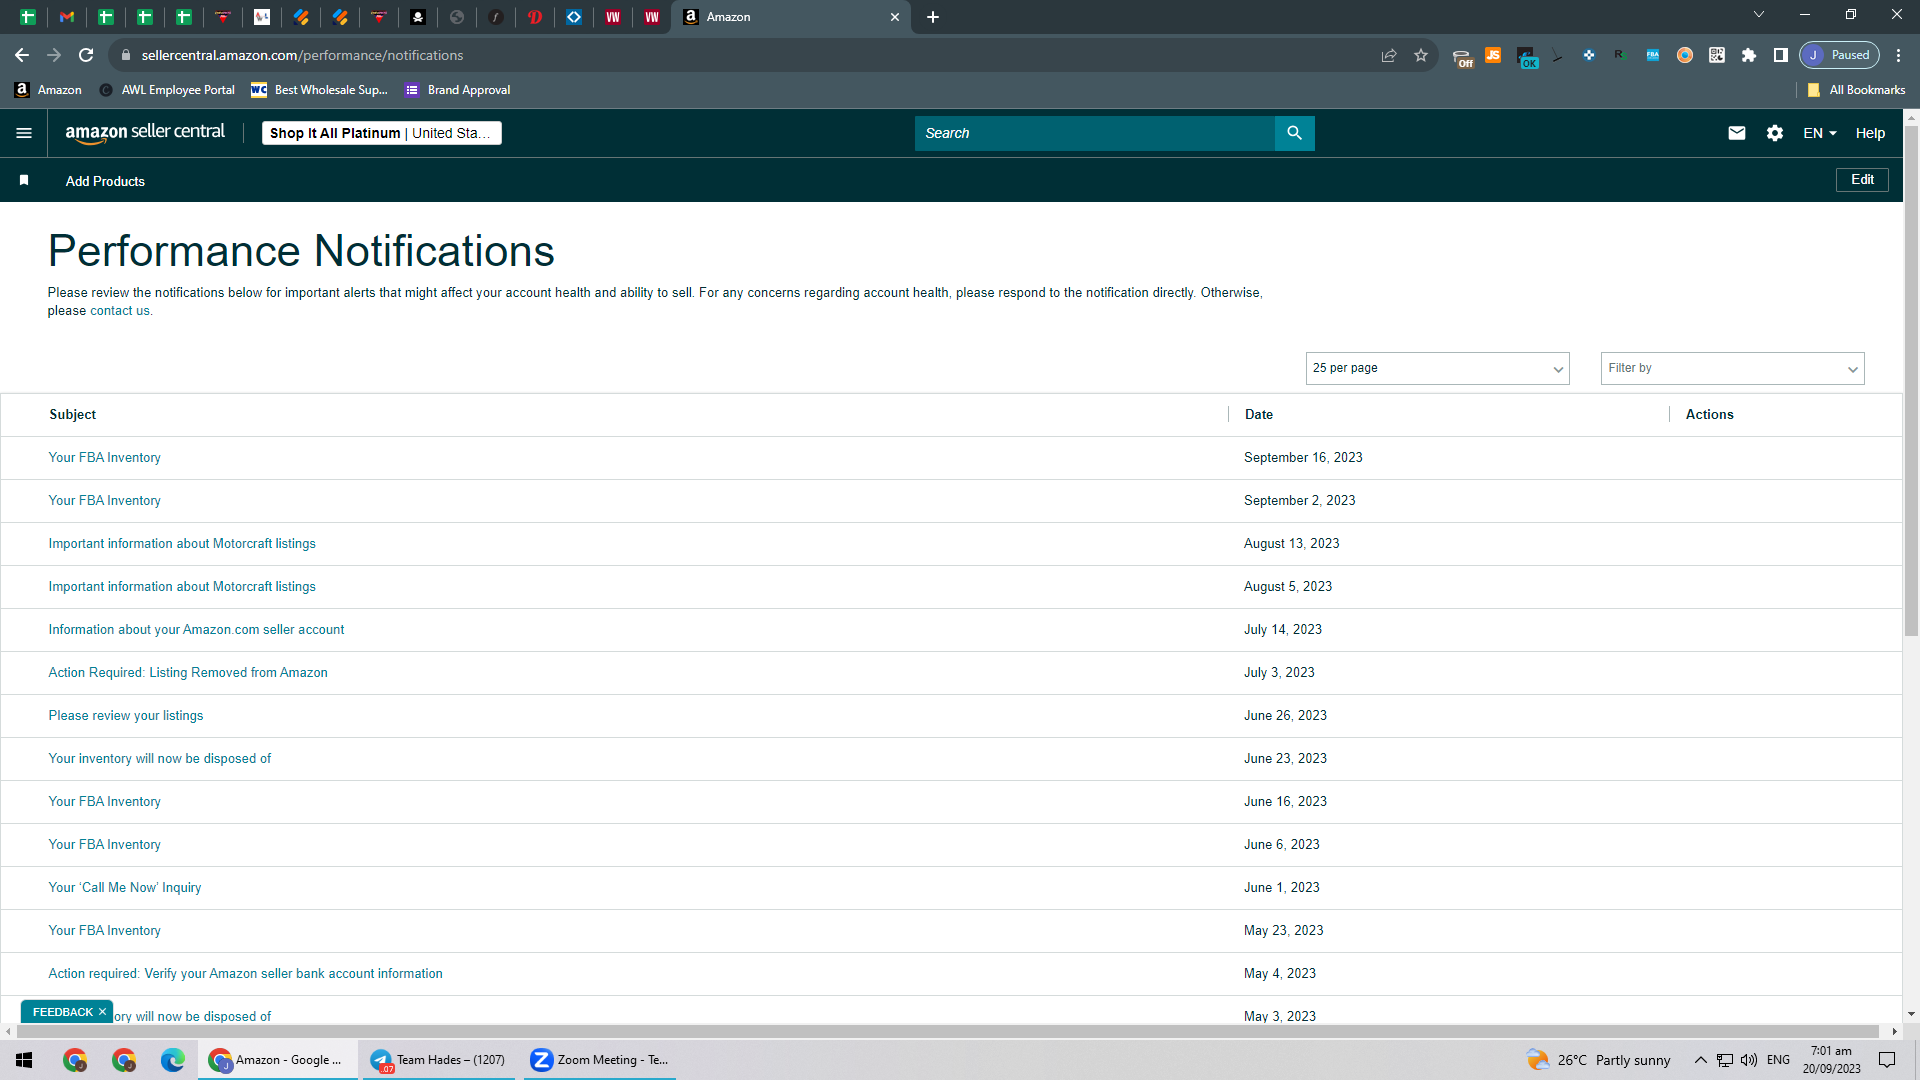Screen dimensions: 1920x1080
Task: Bookmark this page with star icon
Action: click(1421, 55)
